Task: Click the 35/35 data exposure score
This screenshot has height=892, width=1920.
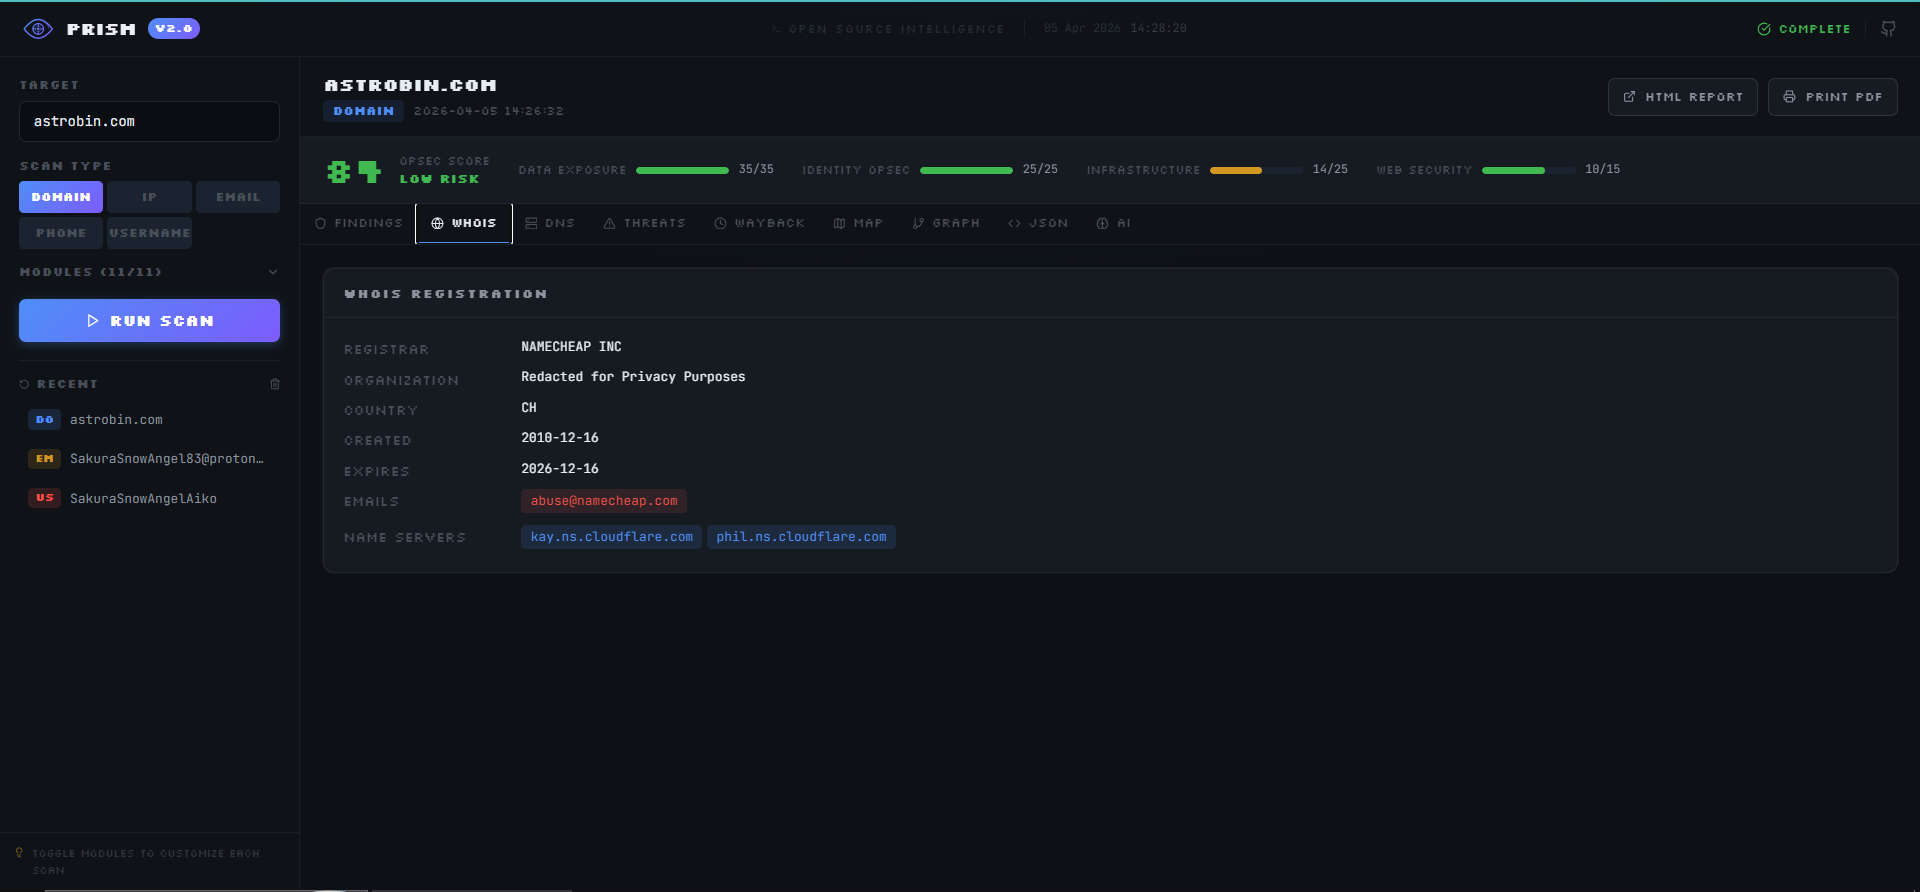Action: 756,170
